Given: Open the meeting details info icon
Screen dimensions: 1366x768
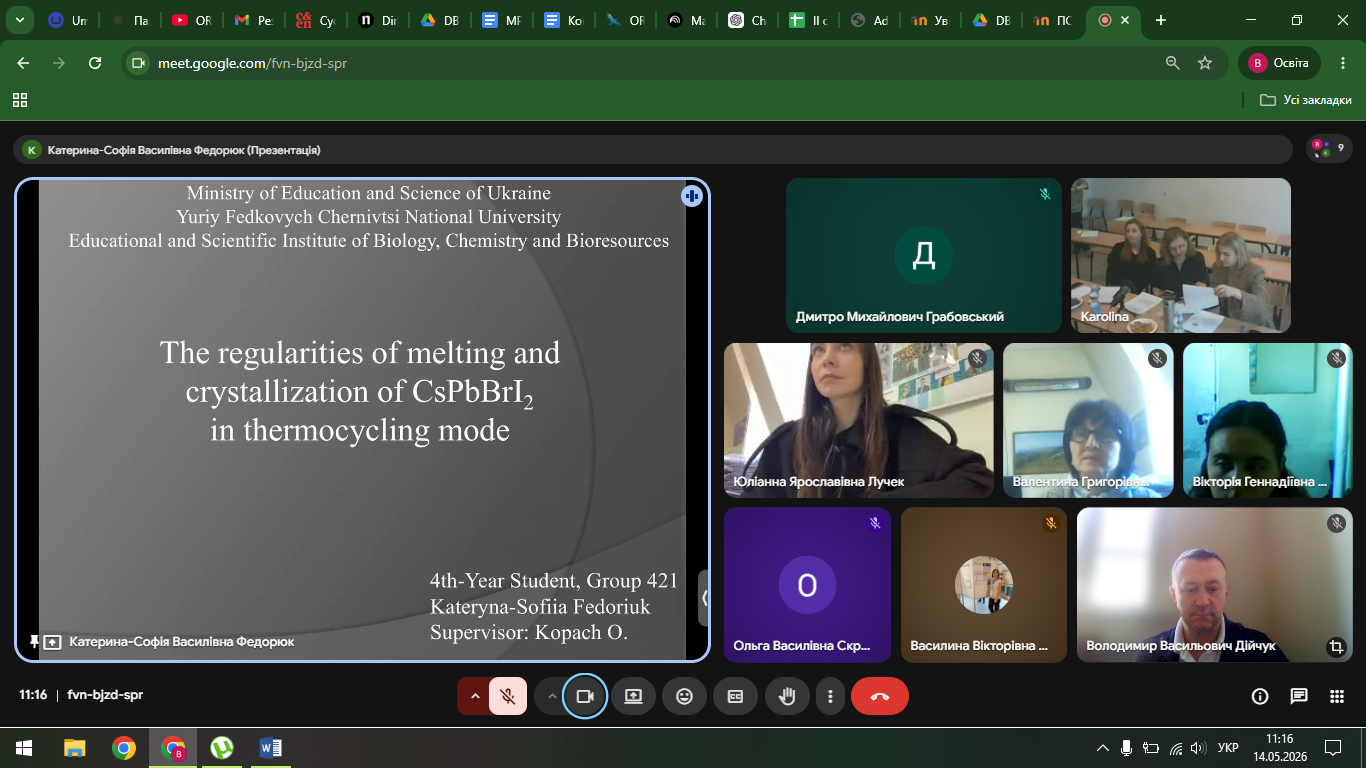Looking at the screenshot, I should click(x=1260, y=696).
